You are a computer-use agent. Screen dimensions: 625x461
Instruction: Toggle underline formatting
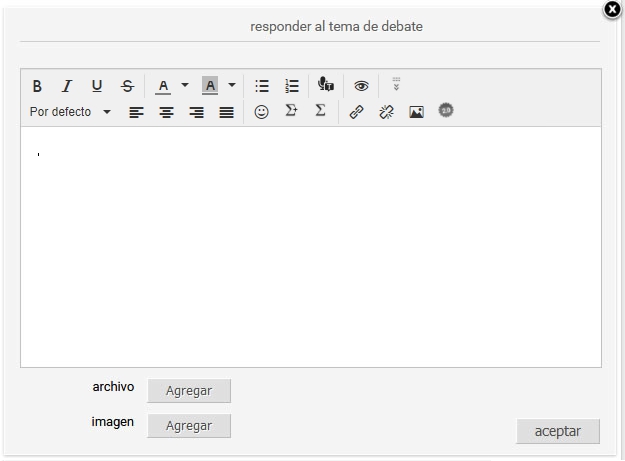(x=97, y=86)
